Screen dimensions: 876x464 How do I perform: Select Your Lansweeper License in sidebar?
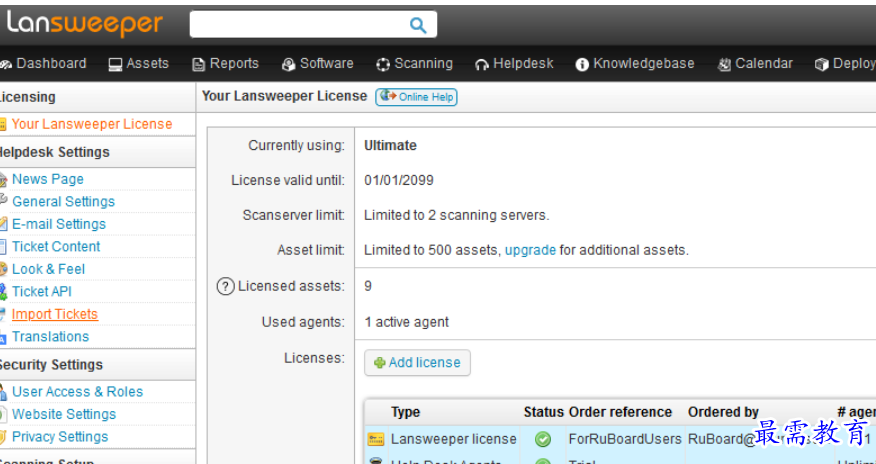coord(92,124)
